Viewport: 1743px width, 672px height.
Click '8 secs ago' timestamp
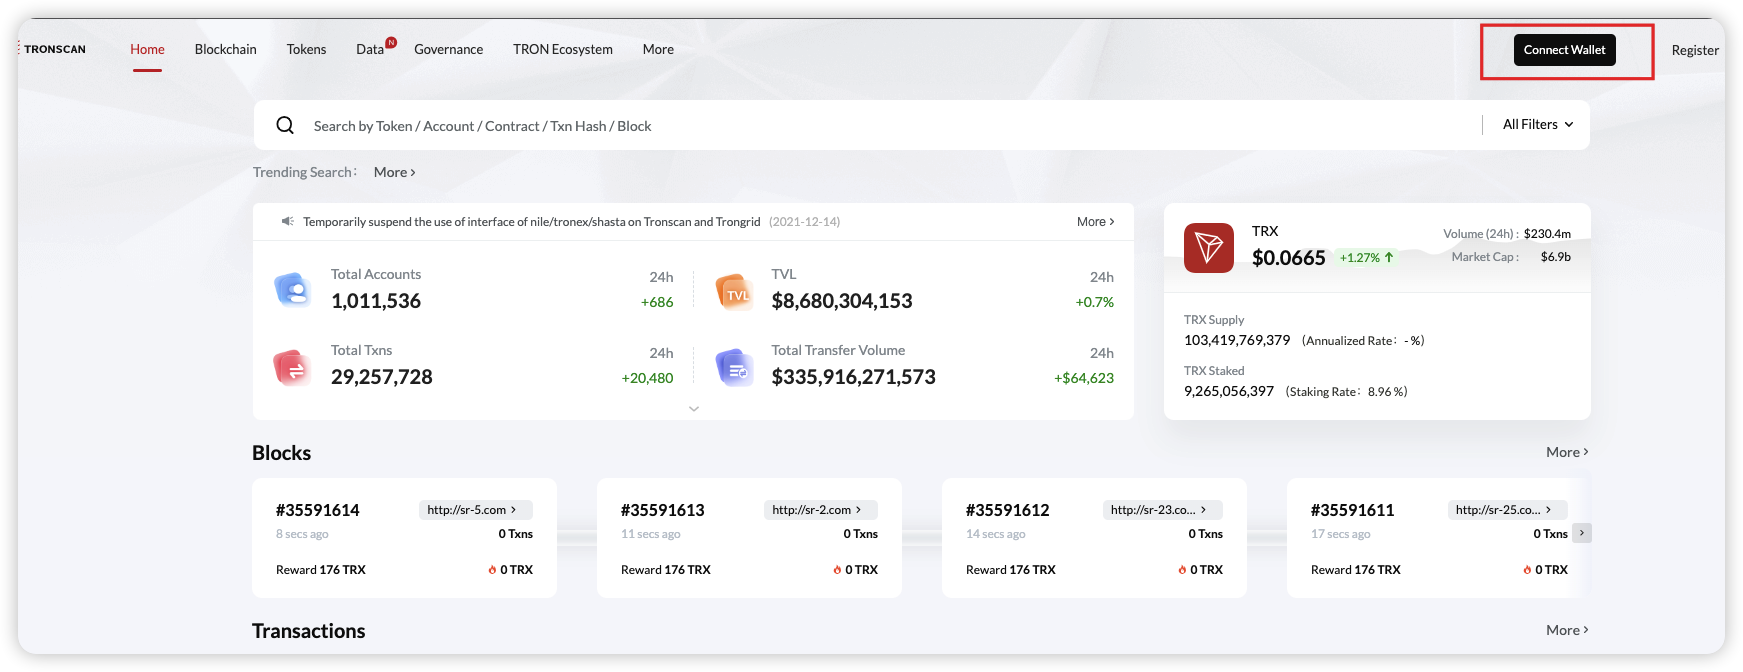(302, 534)
